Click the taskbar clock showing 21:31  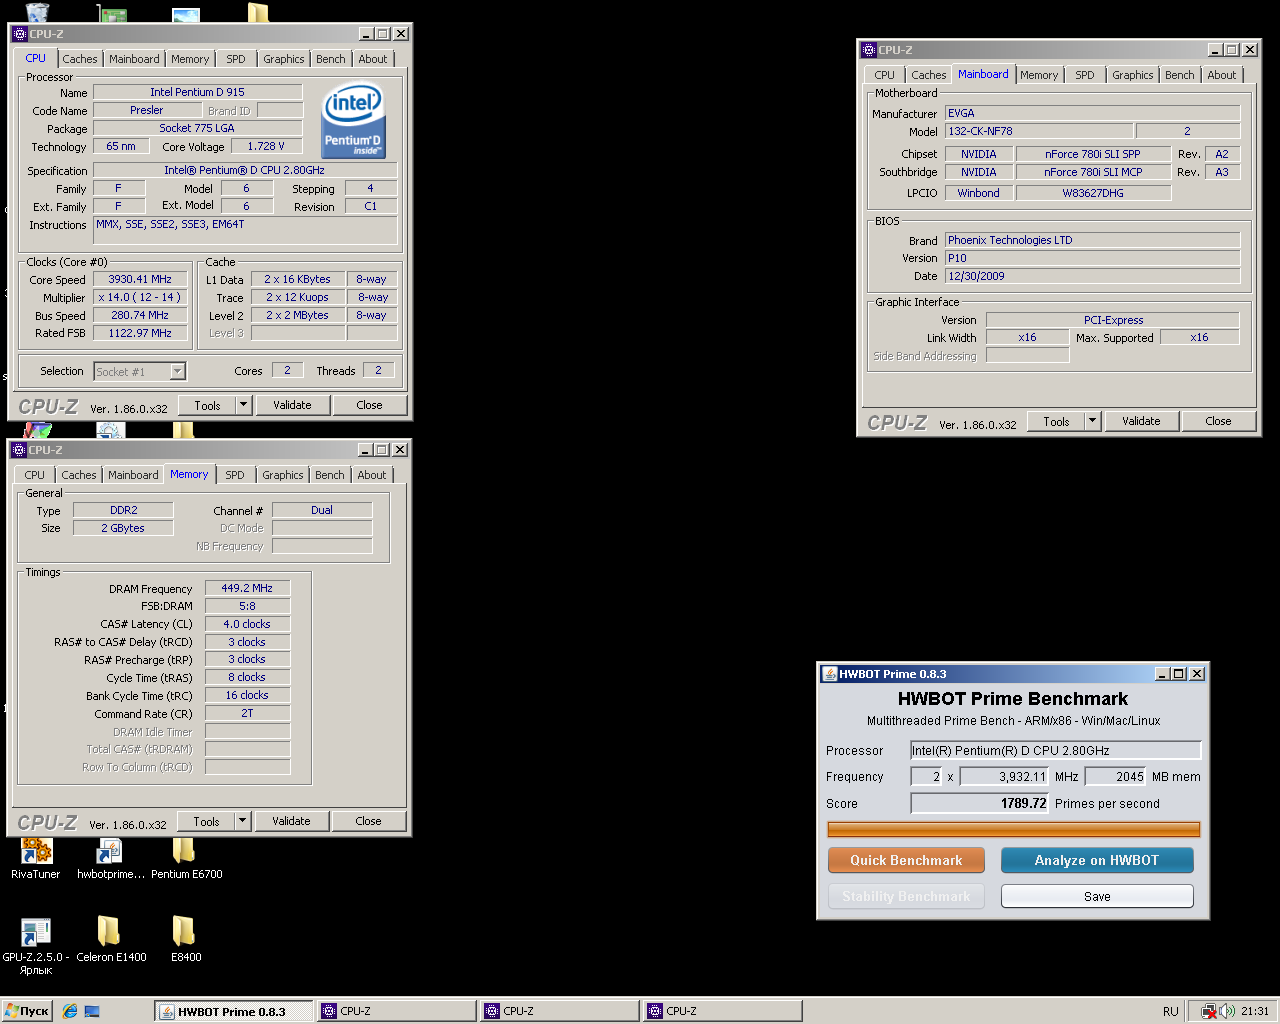[x=1255, y=1011]
